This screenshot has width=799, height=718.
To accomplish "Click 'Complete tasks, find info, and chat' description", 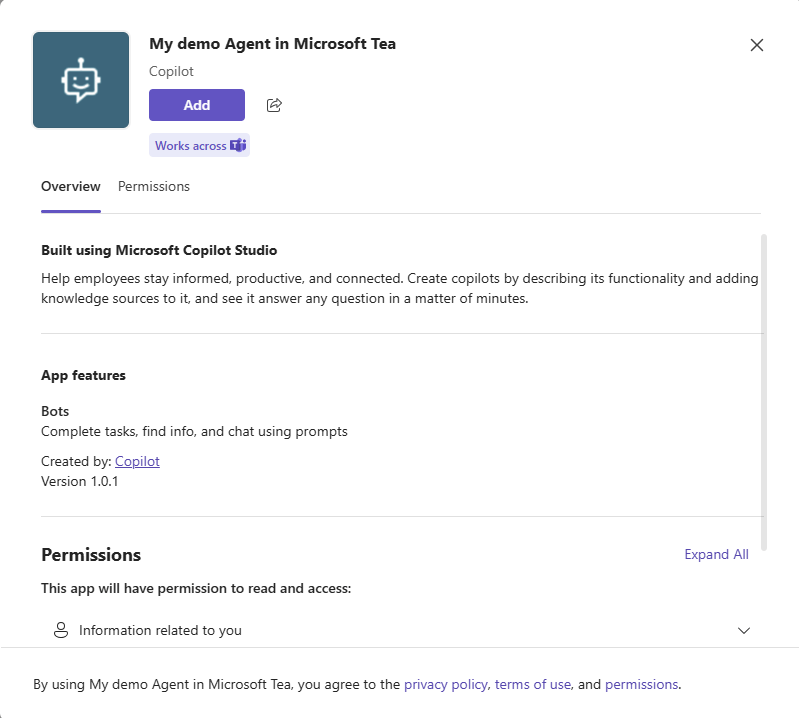I will point(194,432).
